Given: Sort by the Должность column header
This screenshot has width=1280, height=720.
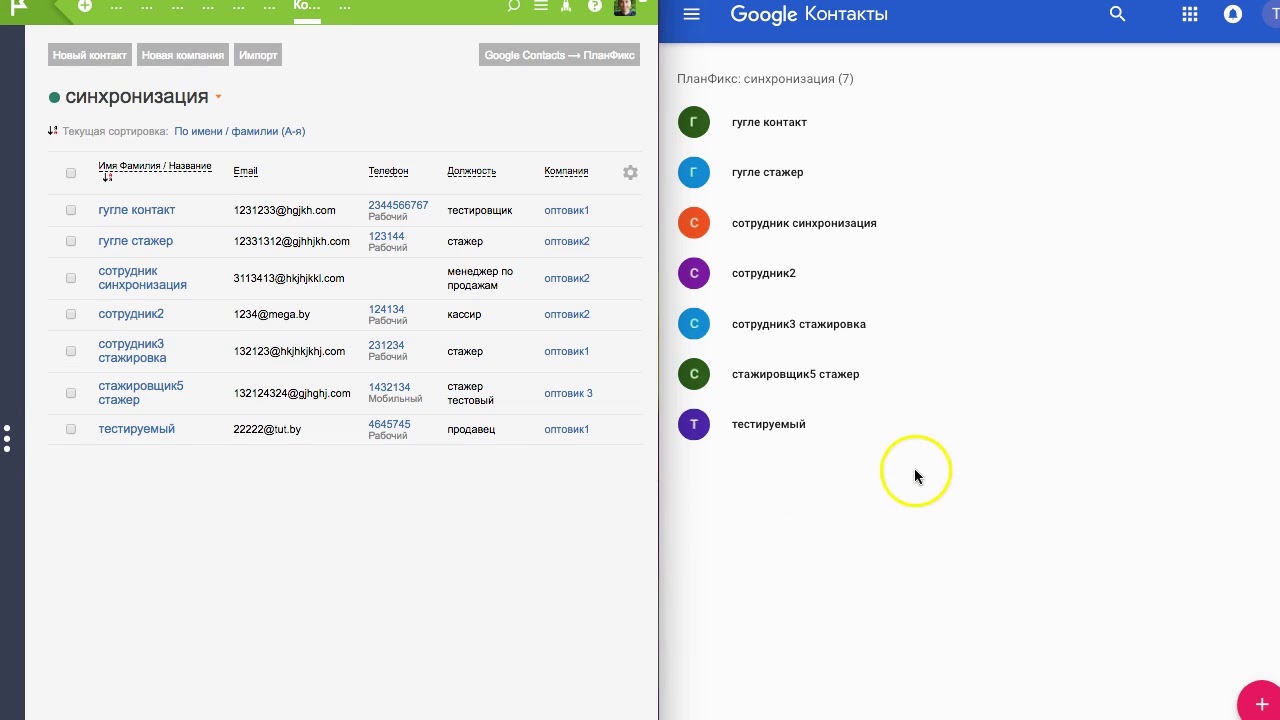Looking at the screenshot, I should tap(471, 171).
